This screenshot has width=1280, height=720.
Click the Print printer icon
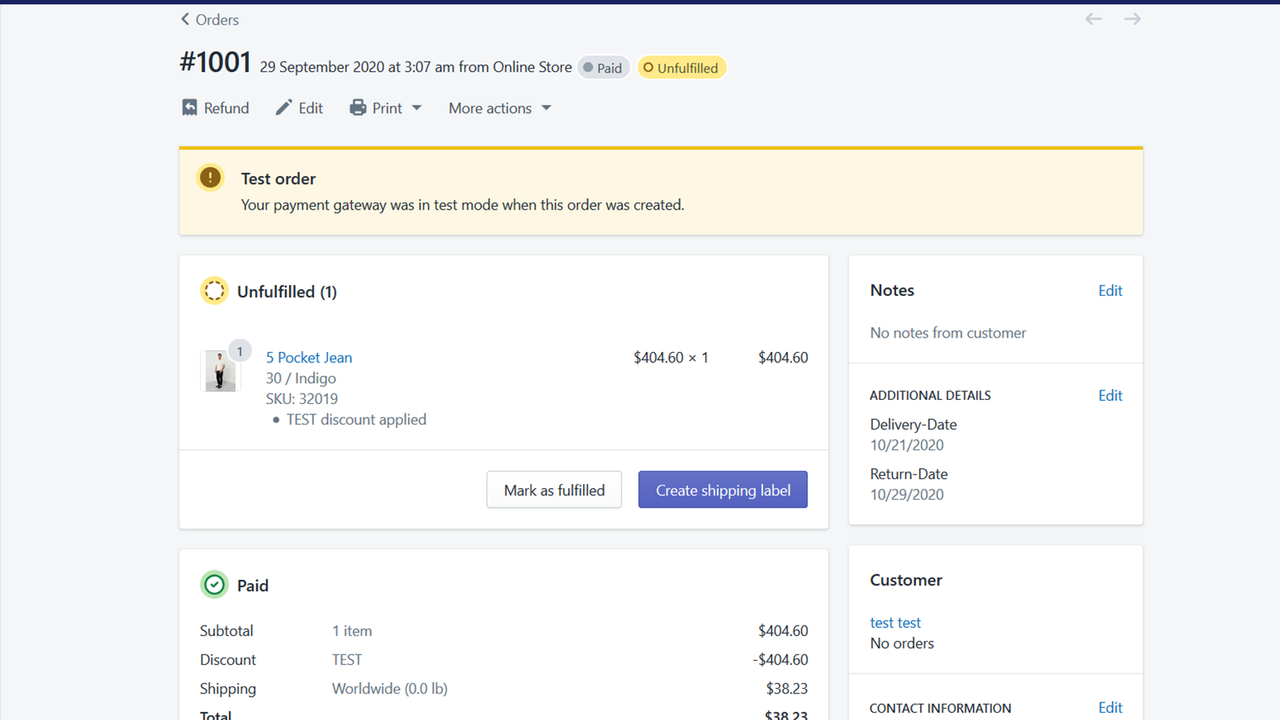(358, 107)
